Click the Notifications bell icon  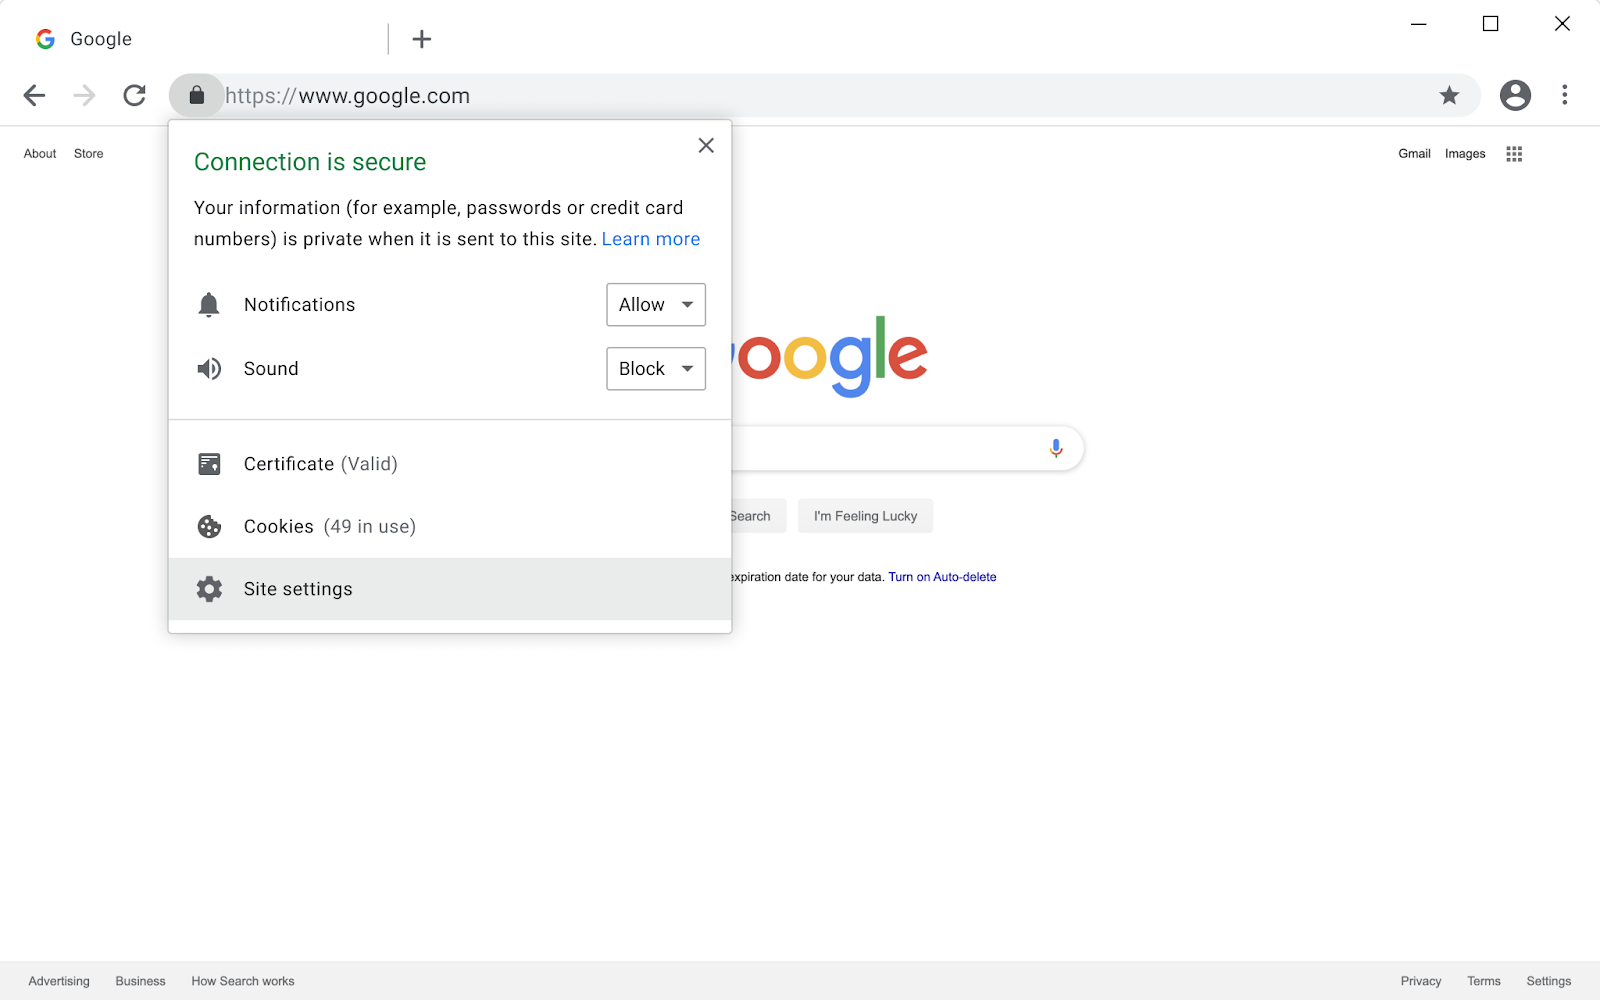click(x=209, y=305)
